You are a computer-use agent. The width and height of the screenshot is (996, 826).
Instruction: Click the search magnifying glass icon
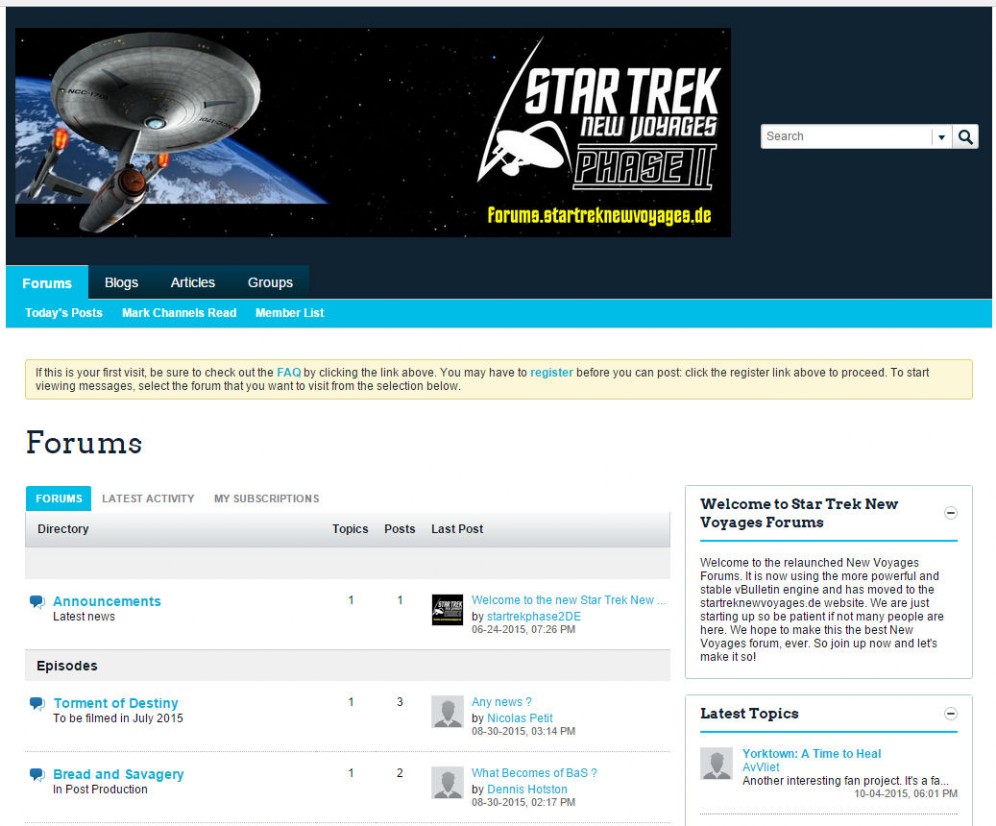pos(965,137)
